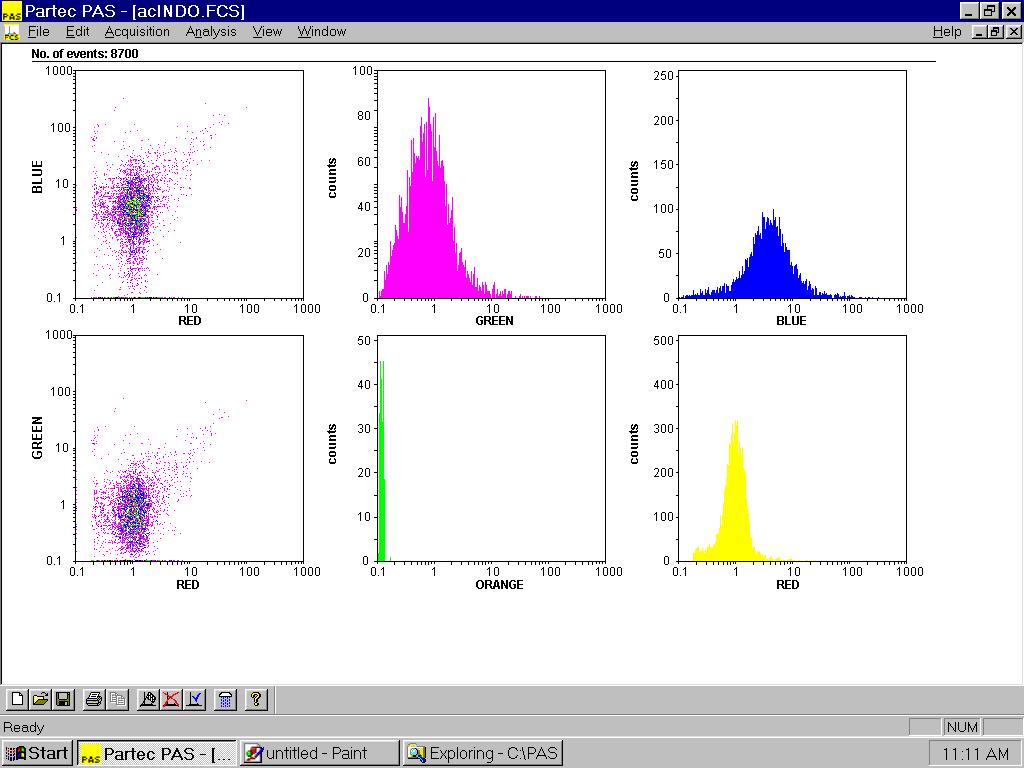Click the yellow question mark help icon
The width and height of the screenshot is (1024, 768).
[x=256, y=700]
